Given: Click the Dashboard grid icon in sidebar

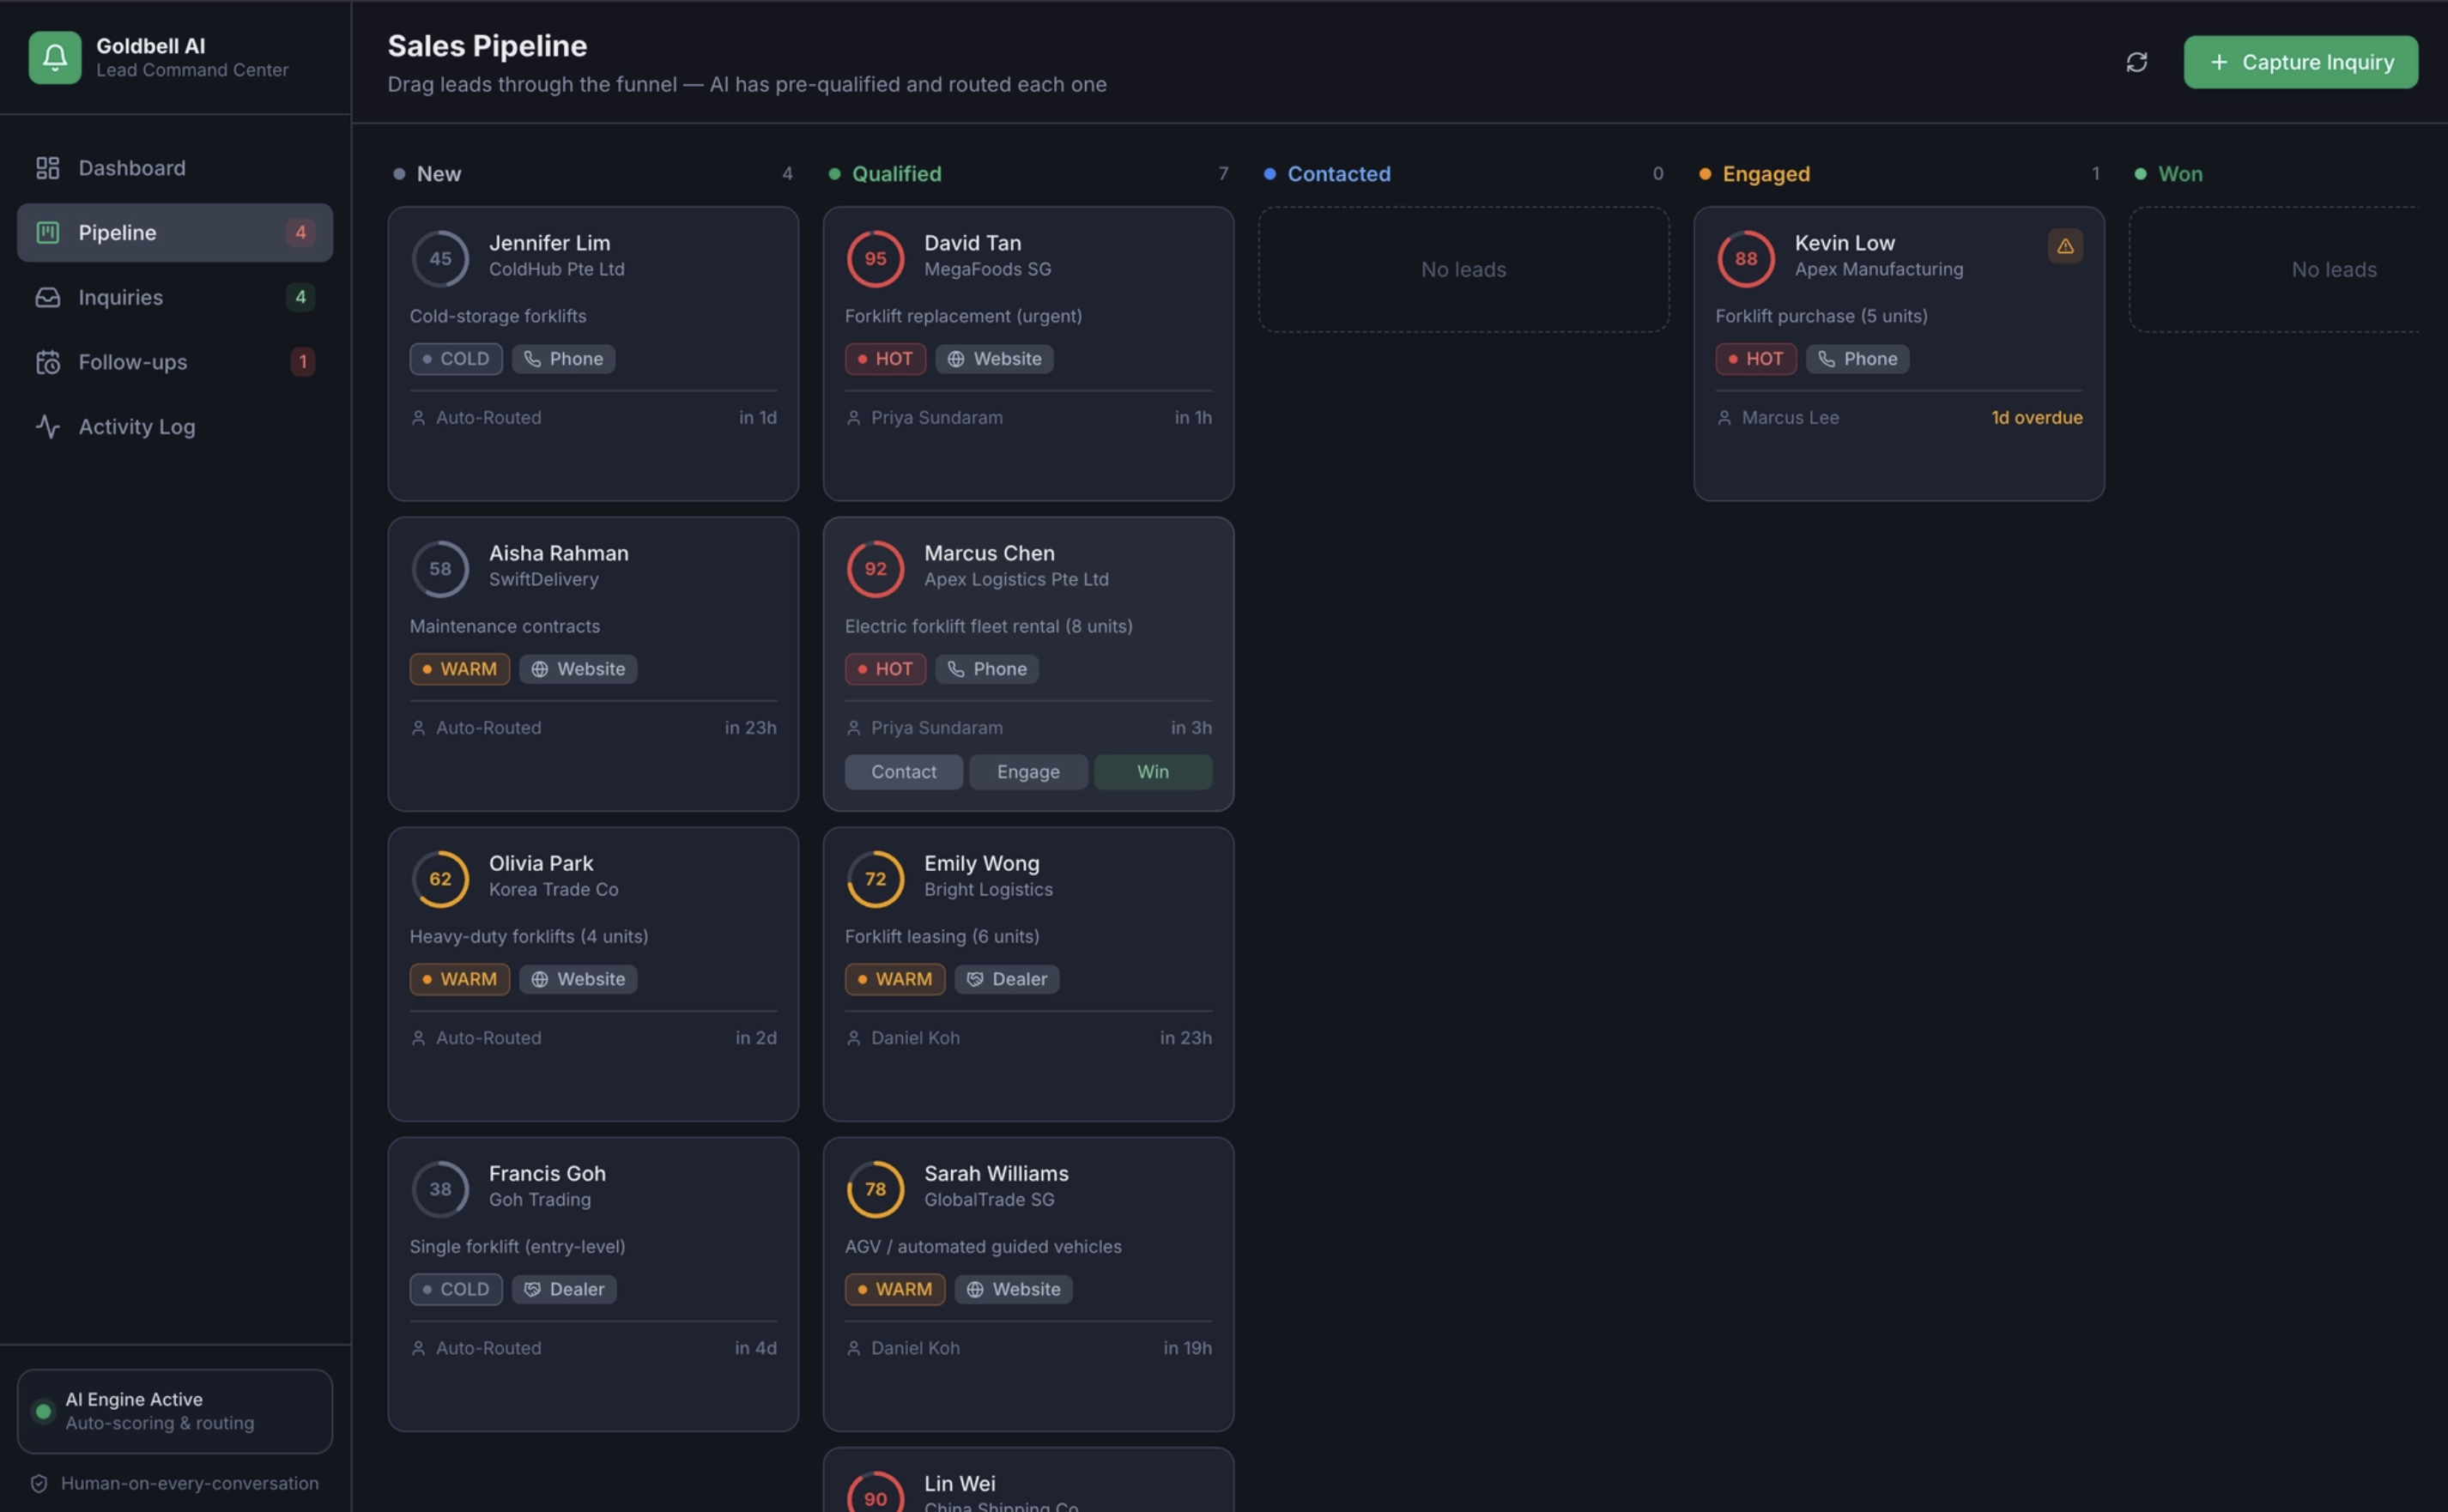Looking at the screenshot, I should 48,168.
